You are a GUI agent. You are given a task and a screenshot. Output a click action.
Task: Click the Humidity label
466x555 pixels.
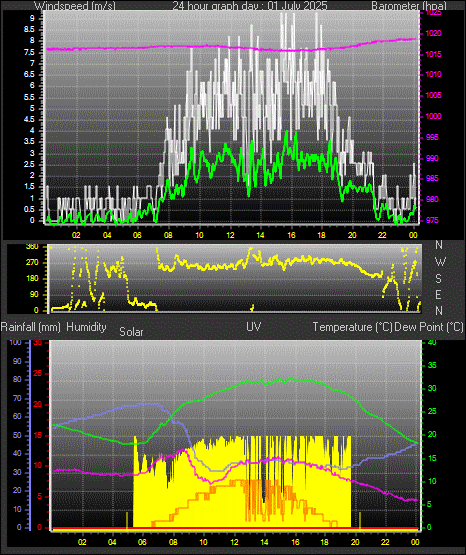(x=86, y=327)
